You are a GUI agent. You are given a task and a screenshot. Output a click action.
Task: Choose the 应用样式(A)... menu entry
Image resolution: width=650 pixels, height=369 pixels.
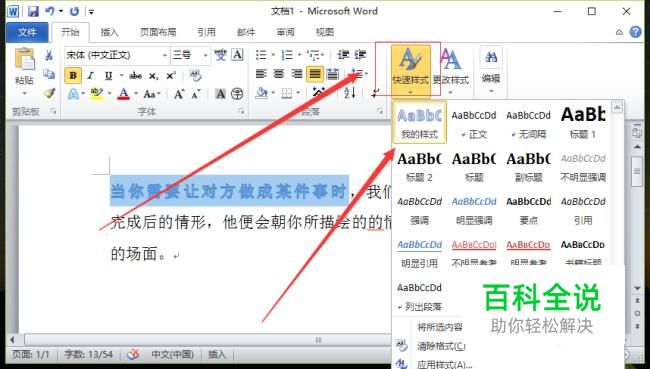(x=444, y=364)
